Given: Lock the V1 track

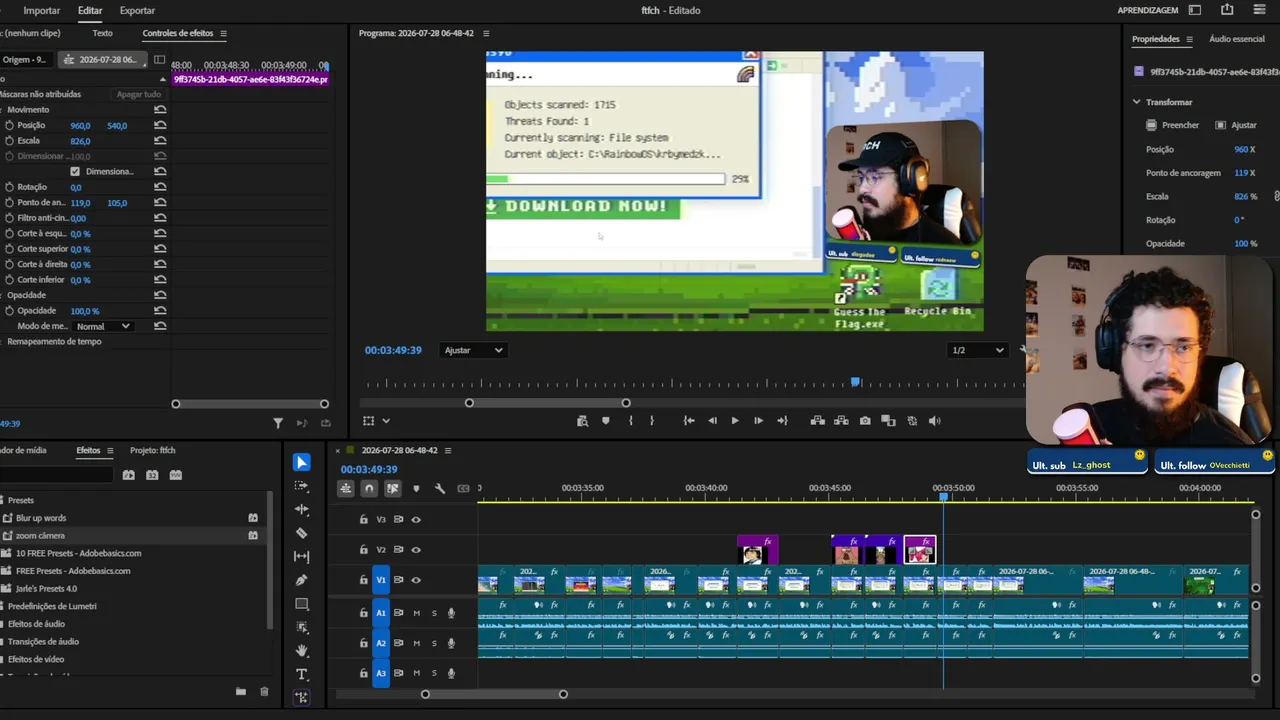Looking at the screenshot, I should (x=364, y=580).
